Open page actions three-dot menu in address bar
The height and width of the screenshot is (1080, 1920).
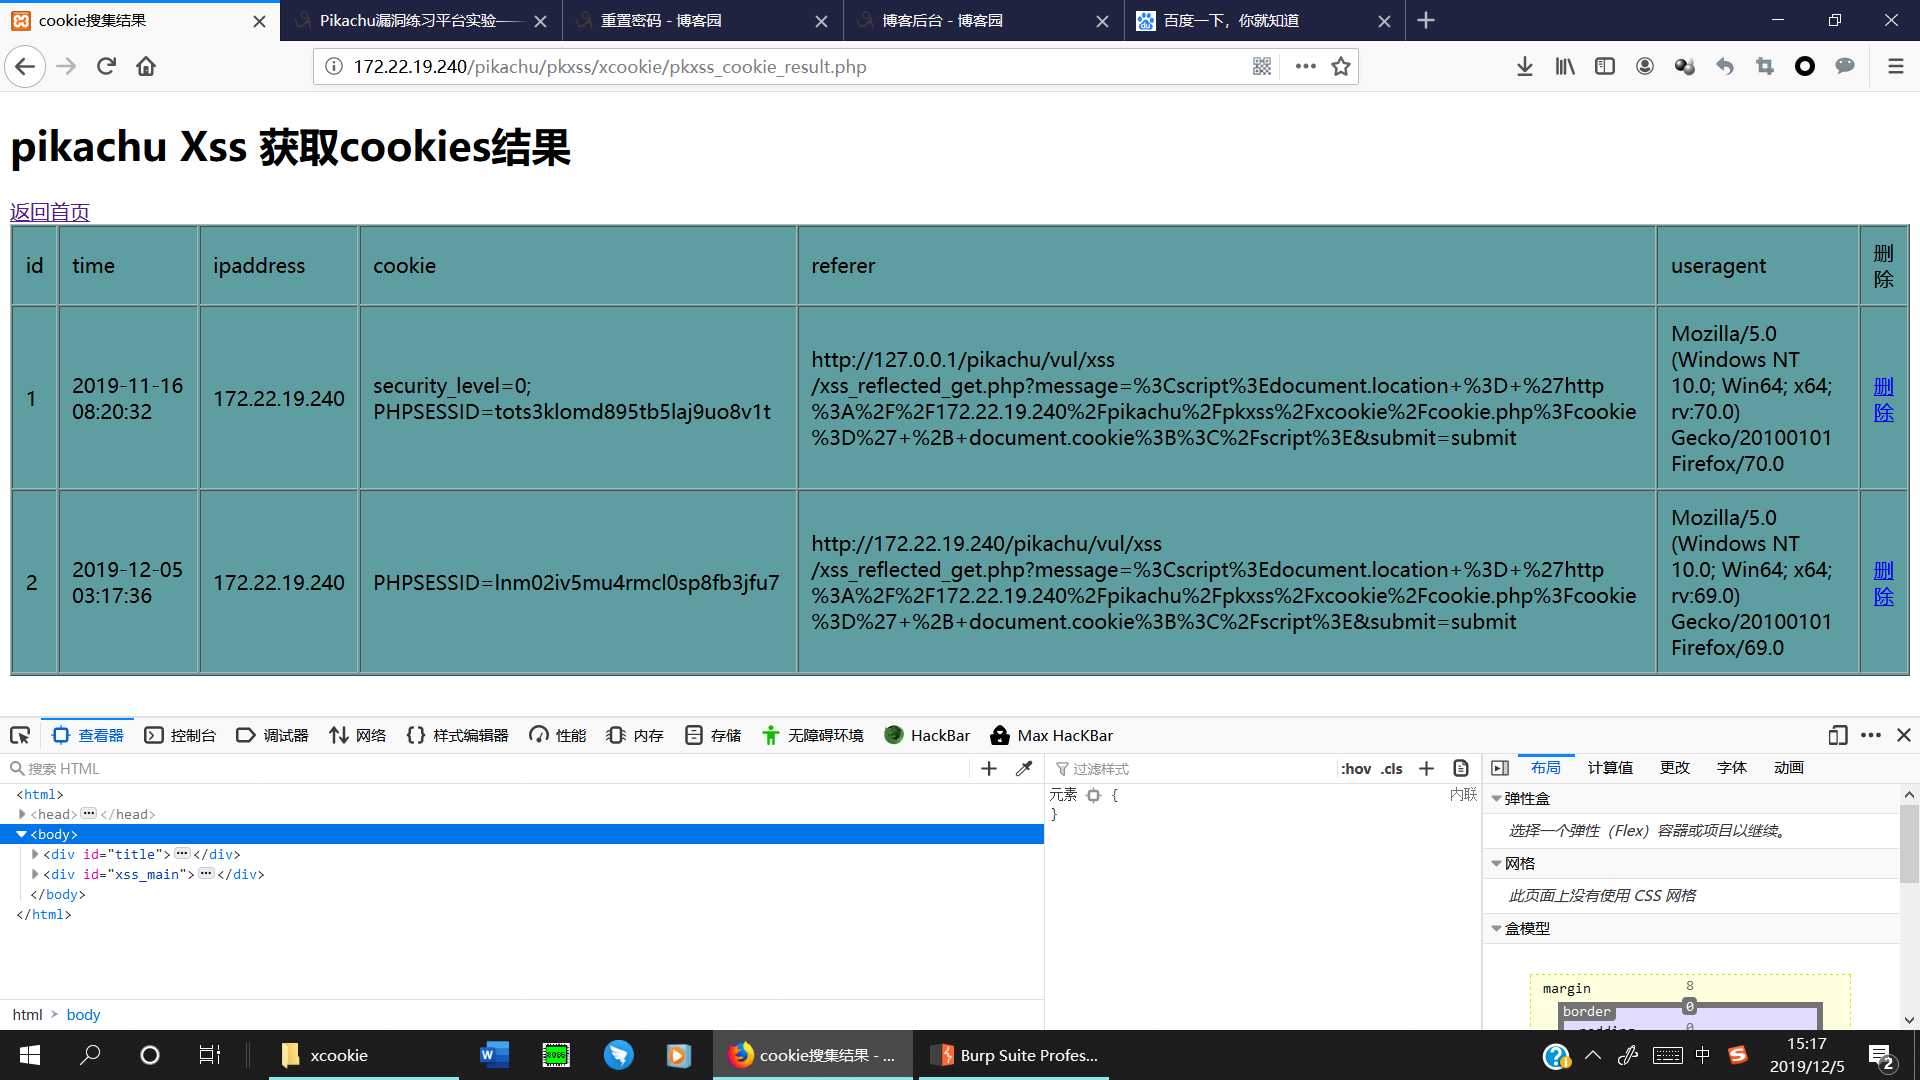click(x=1305, y=67)
